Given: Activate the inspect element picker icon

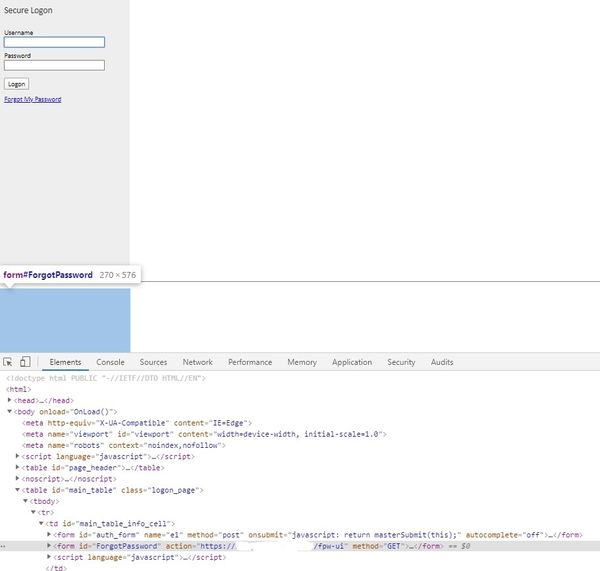Looking at the screenshot, I should click(8, 362).
